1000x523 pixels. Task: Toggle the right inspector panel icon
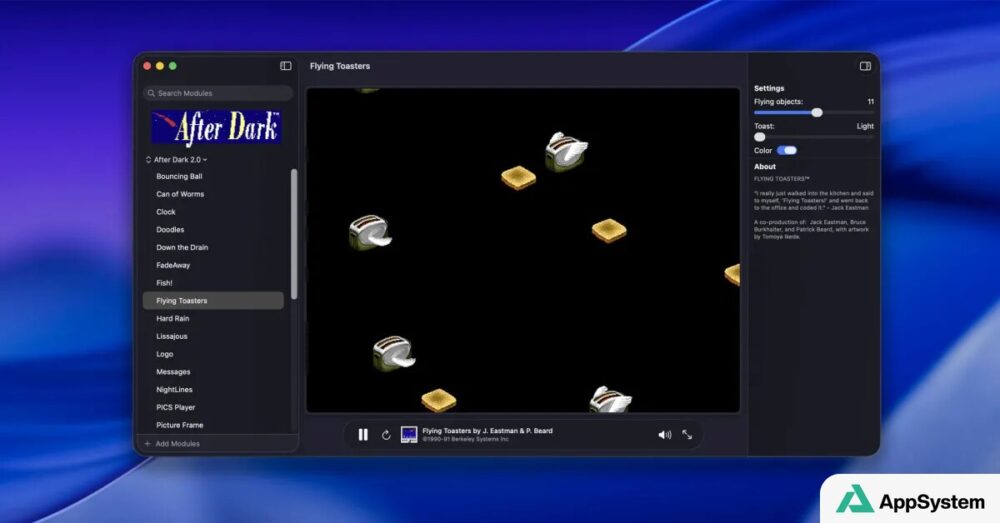(865, 66)
